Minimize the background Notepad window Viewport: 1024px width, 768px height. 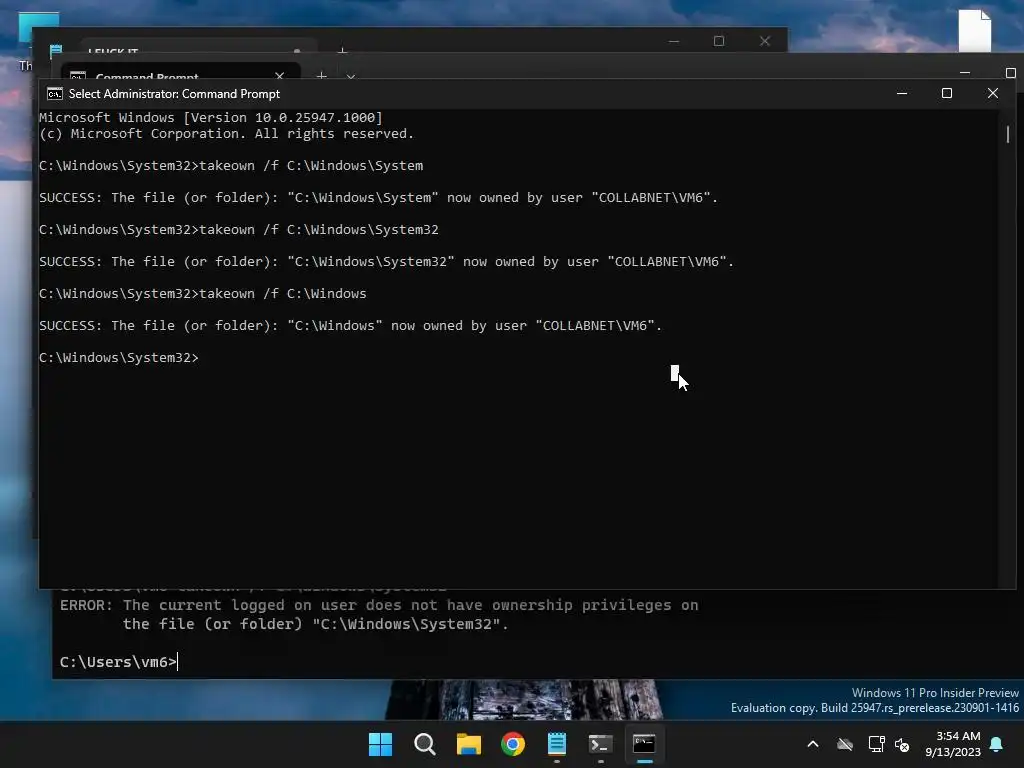(x=674, y=41)
